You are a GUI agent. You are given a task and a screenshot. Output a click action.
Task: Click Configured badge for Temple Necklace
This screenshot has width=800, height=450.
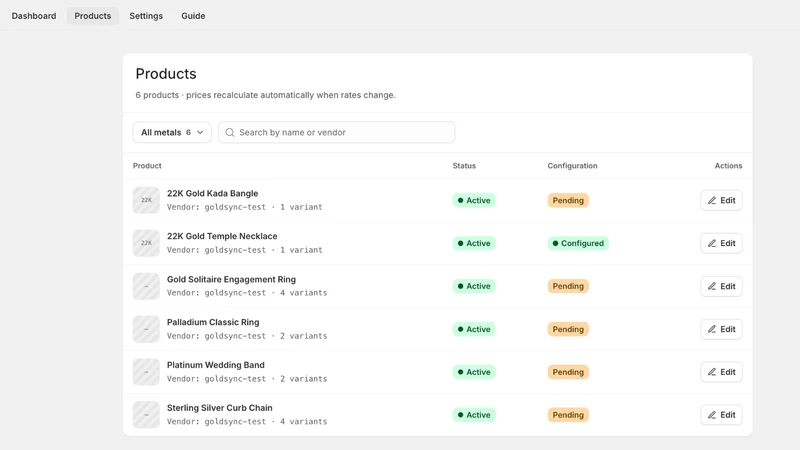[x=578, y=243]
